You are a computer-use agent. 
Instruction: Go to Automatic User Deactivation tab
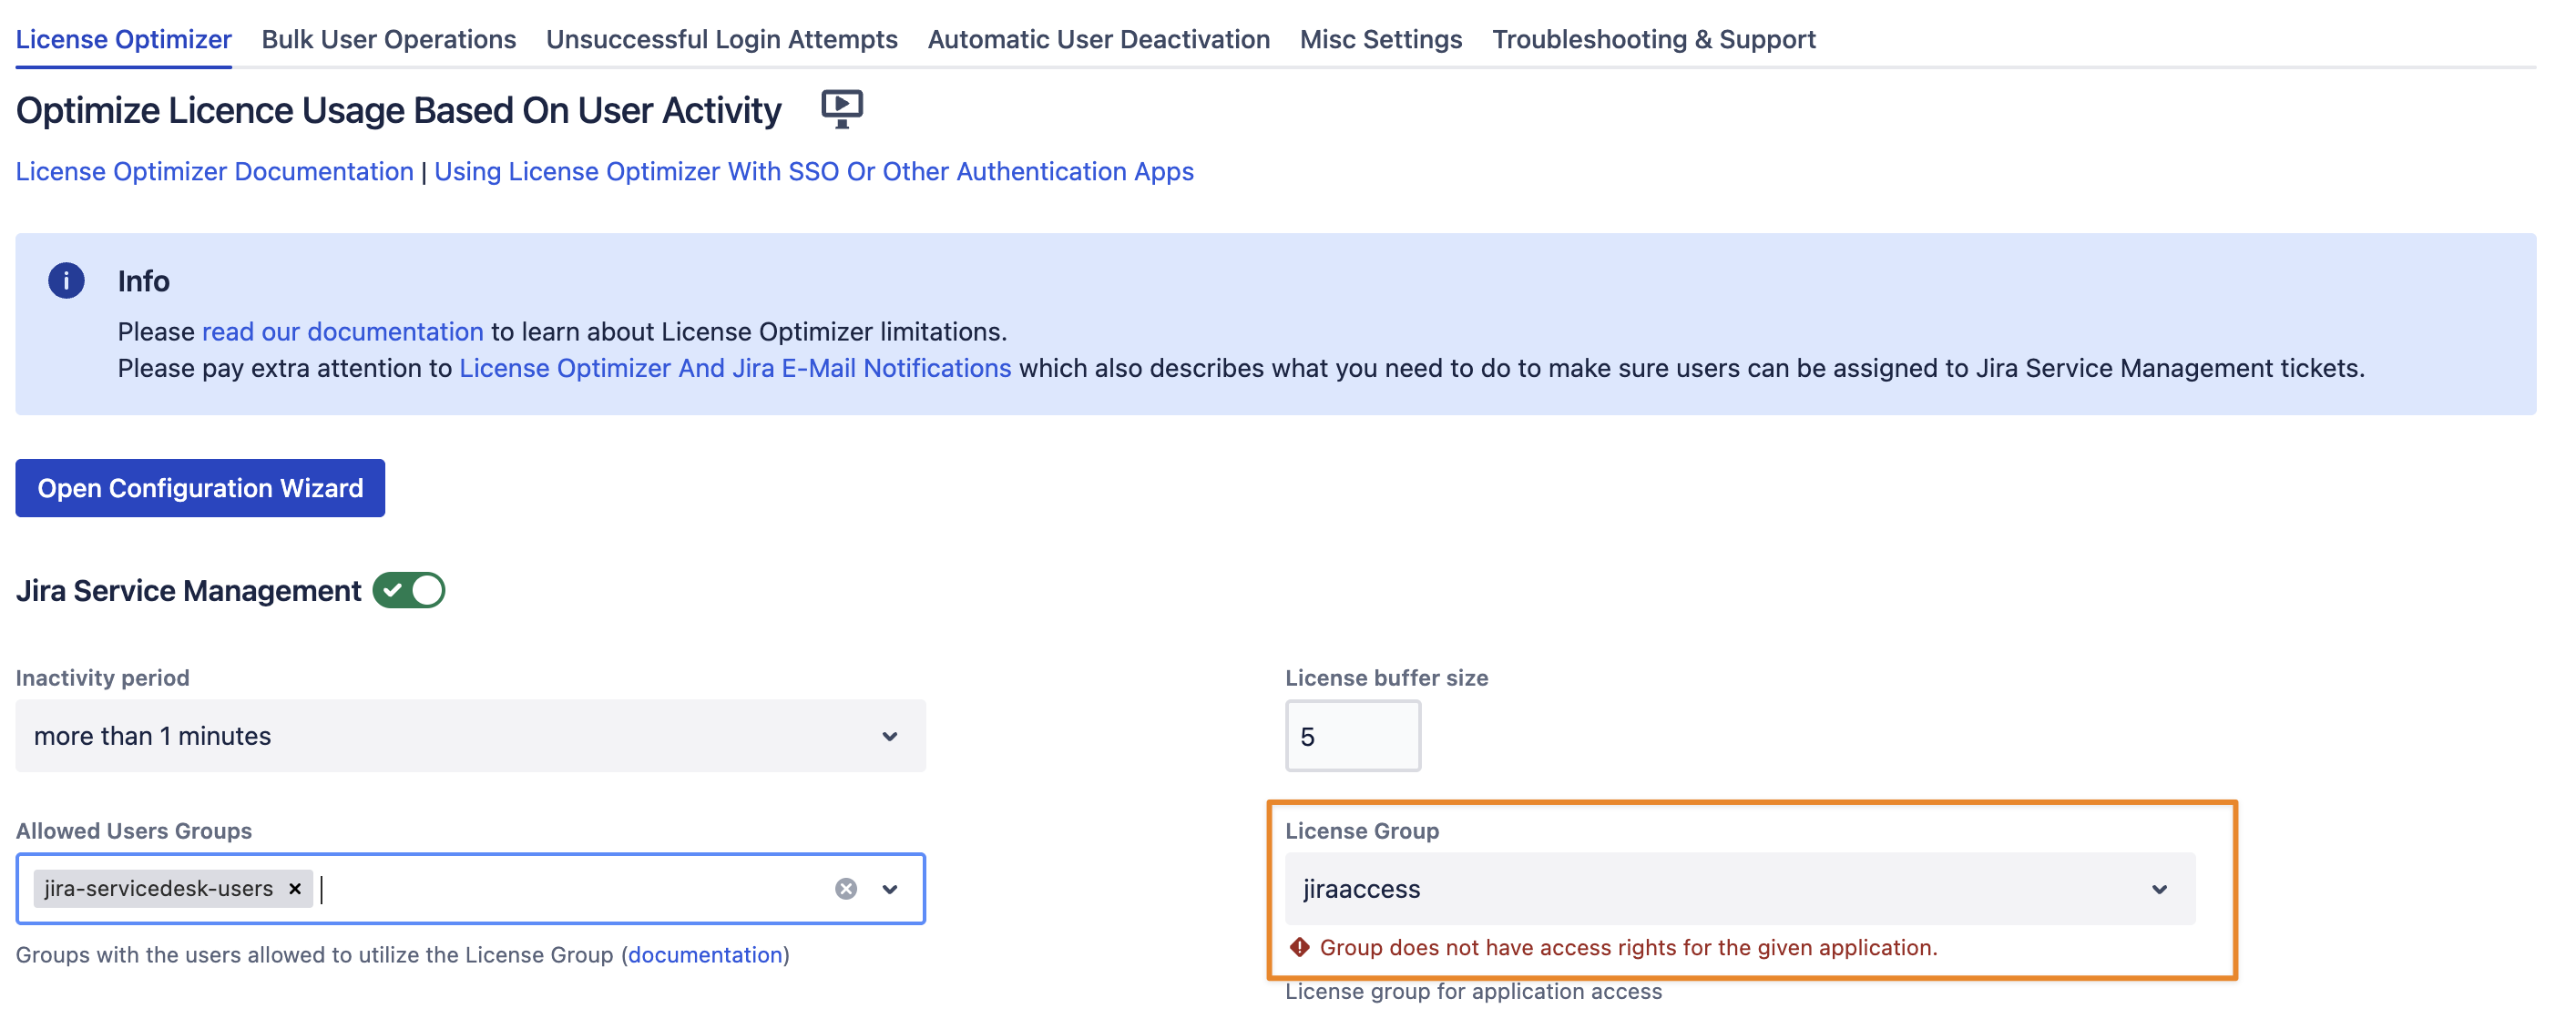pos(1098,39)
